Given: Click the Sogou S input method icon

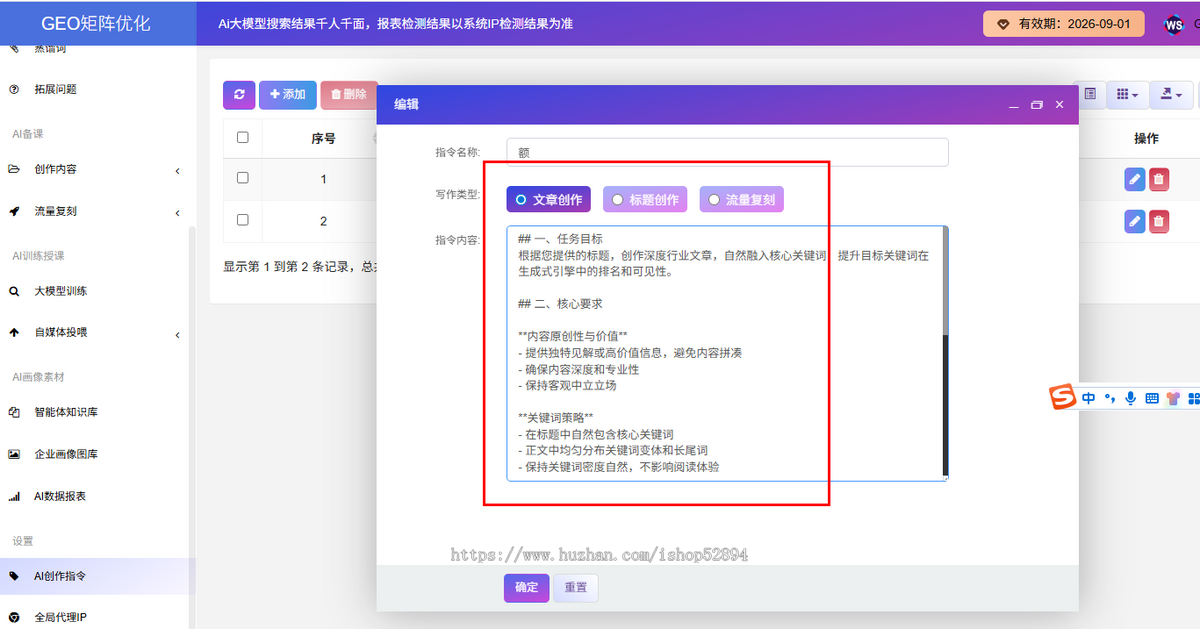Looking at the screenshot, I should click(x=1063, y=398).
